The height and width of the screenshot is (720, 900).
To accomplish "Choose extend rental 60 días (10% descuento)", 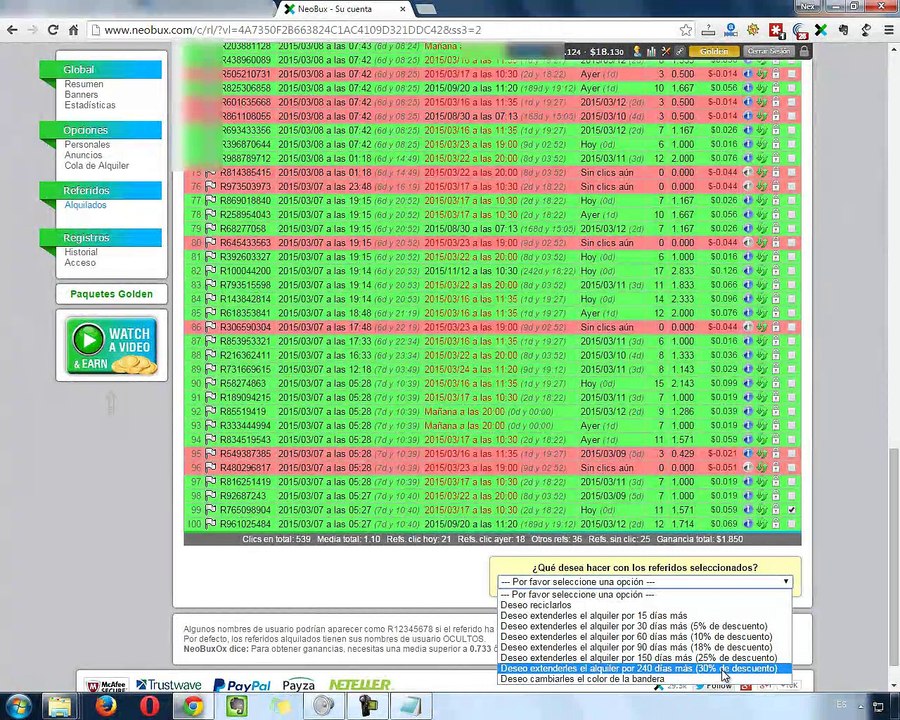I will pyautogui.click(x=645, y=637).
